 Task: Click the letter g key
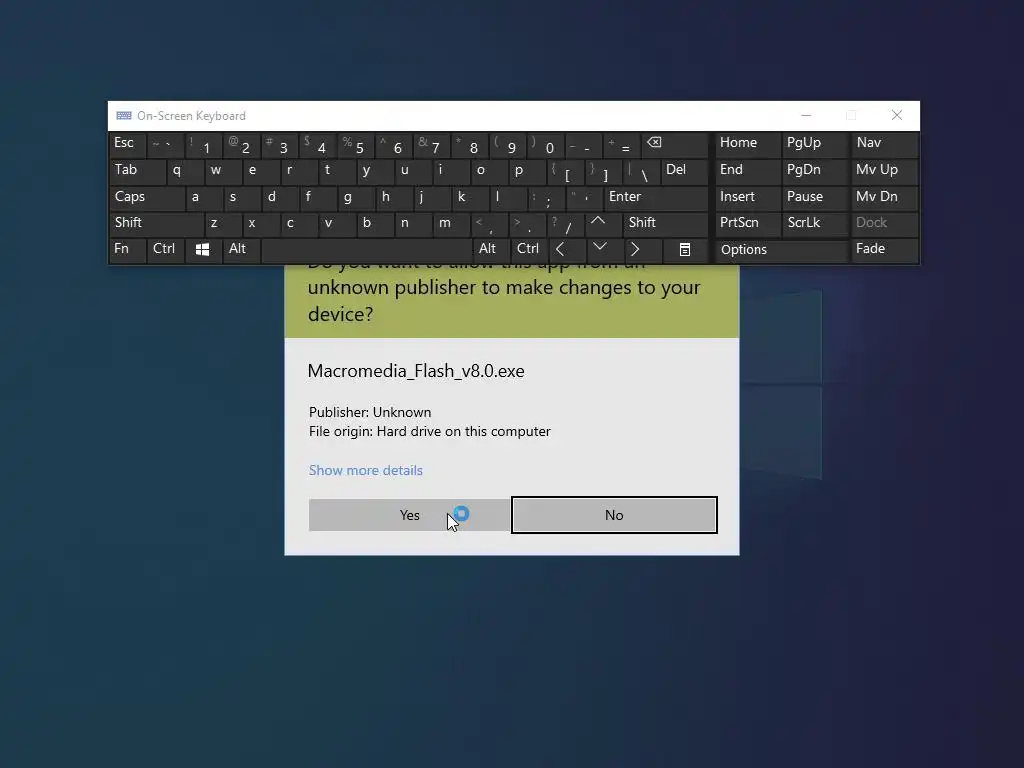pos(356,198)
